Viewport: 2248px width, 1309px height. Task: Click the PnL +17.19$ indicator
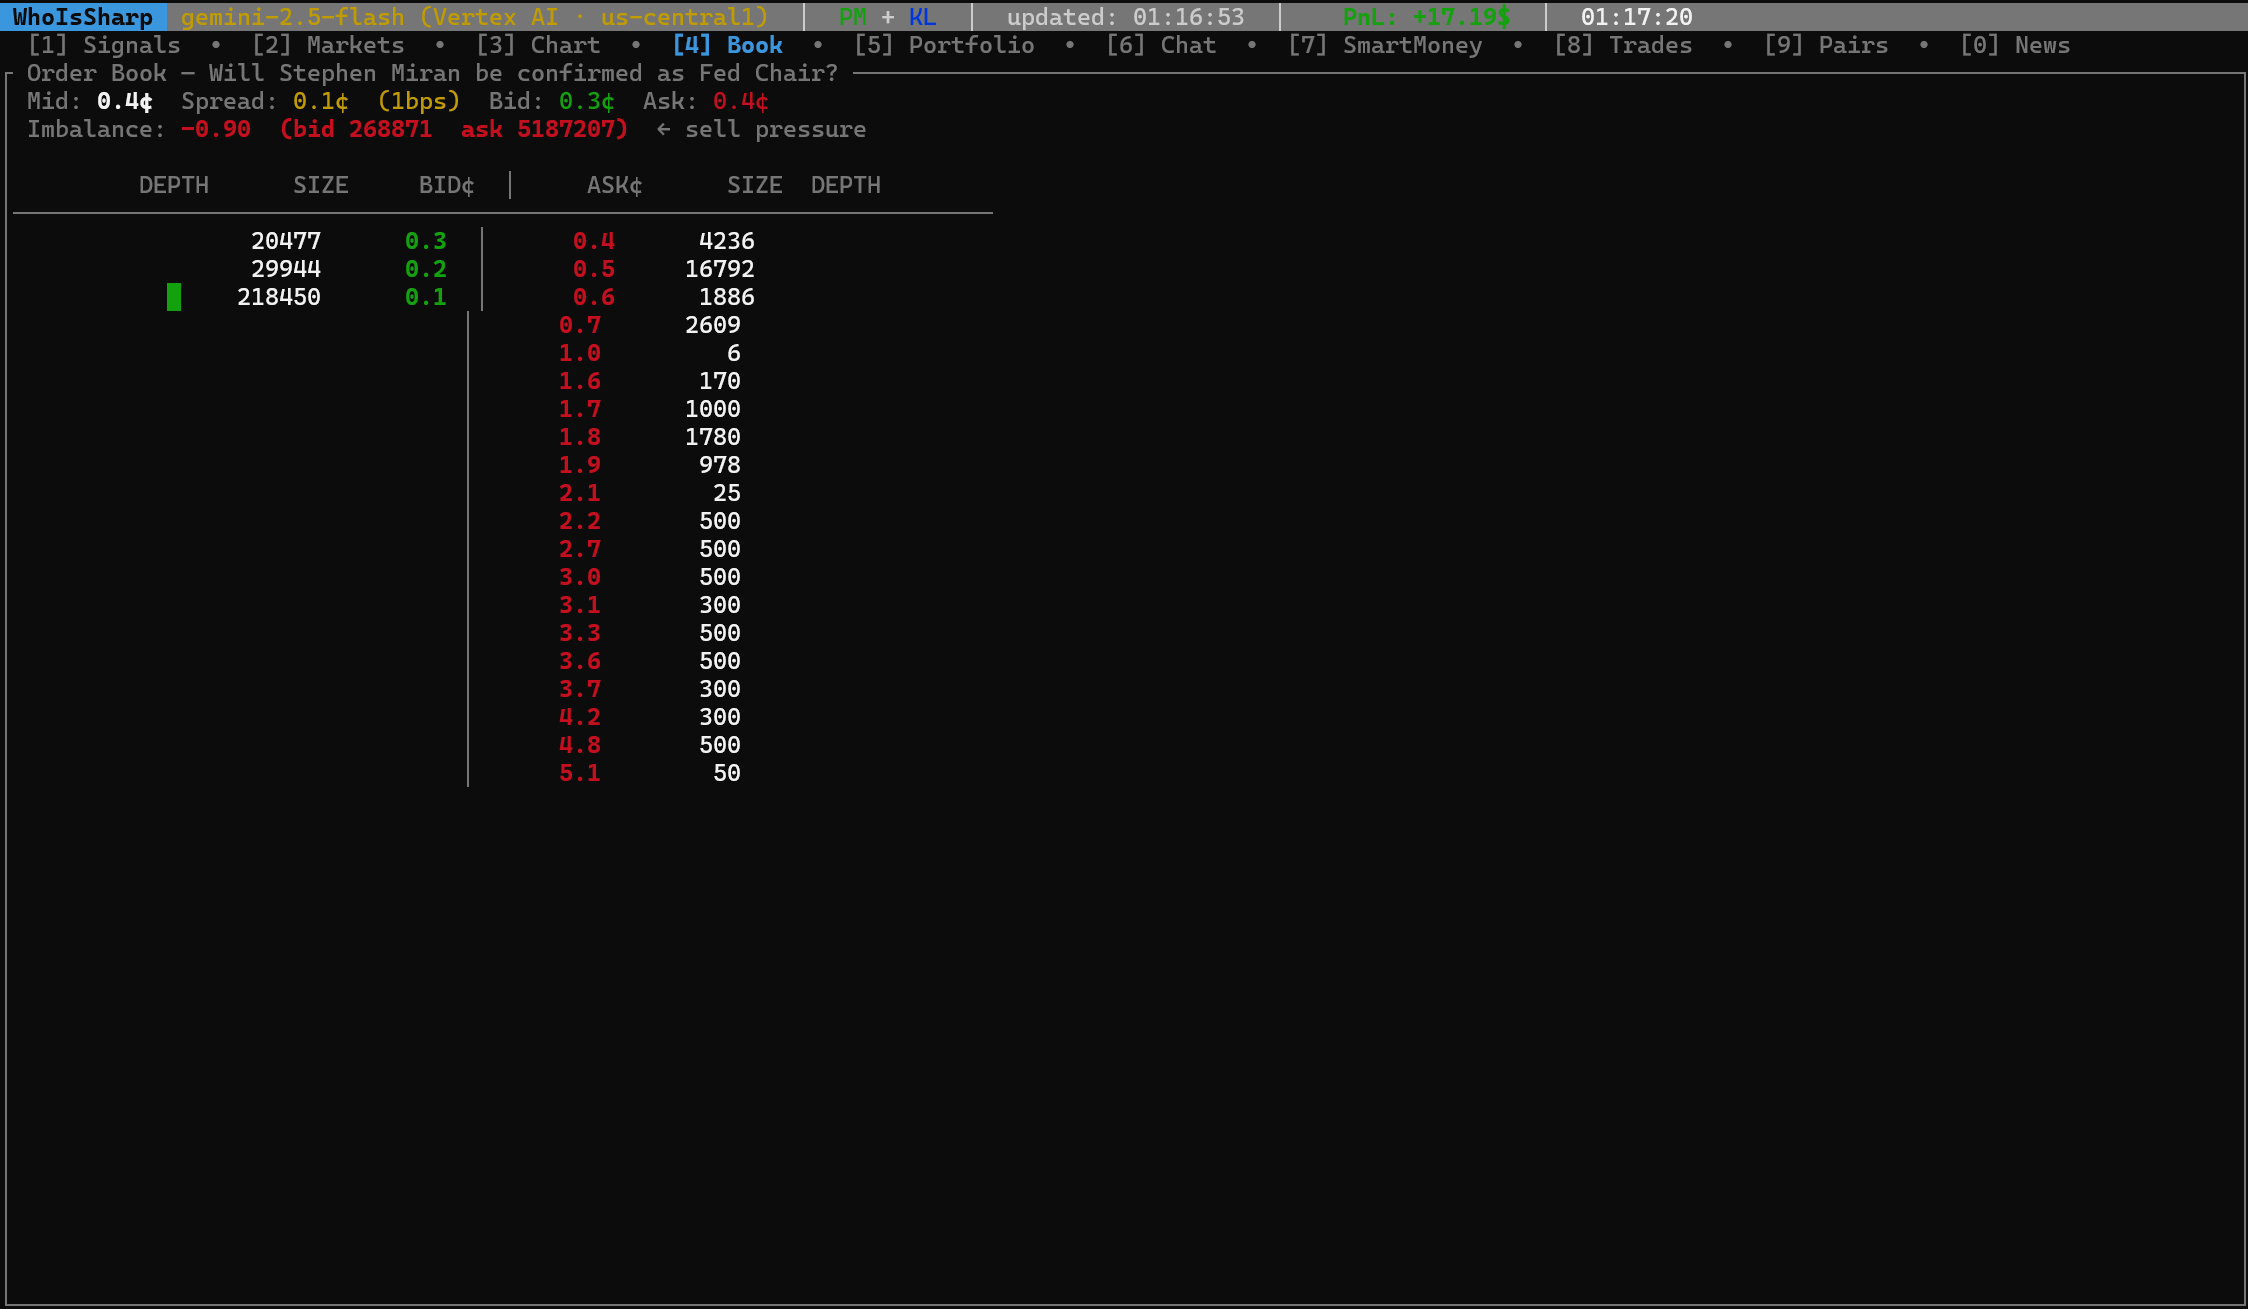click(x=1426, y=17)
